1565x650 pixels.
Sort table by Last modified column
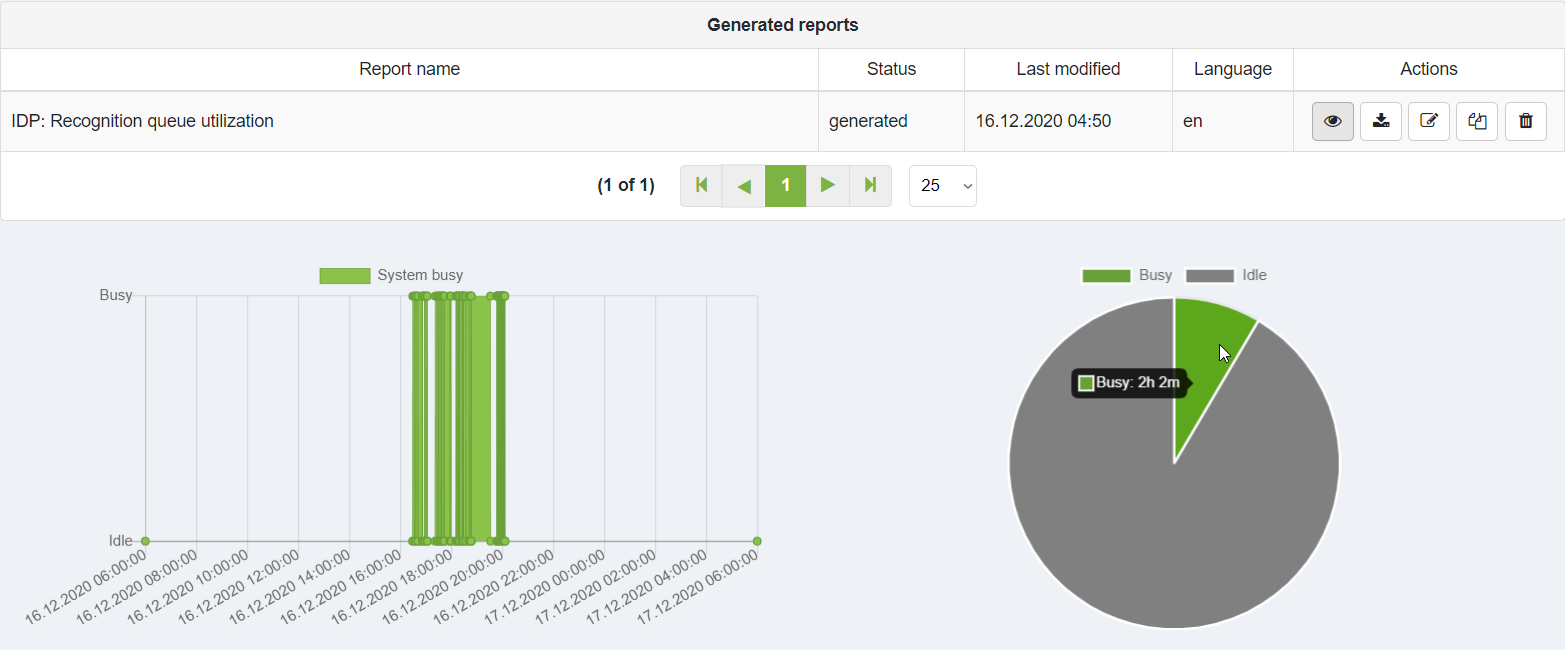click(1067, 69)
